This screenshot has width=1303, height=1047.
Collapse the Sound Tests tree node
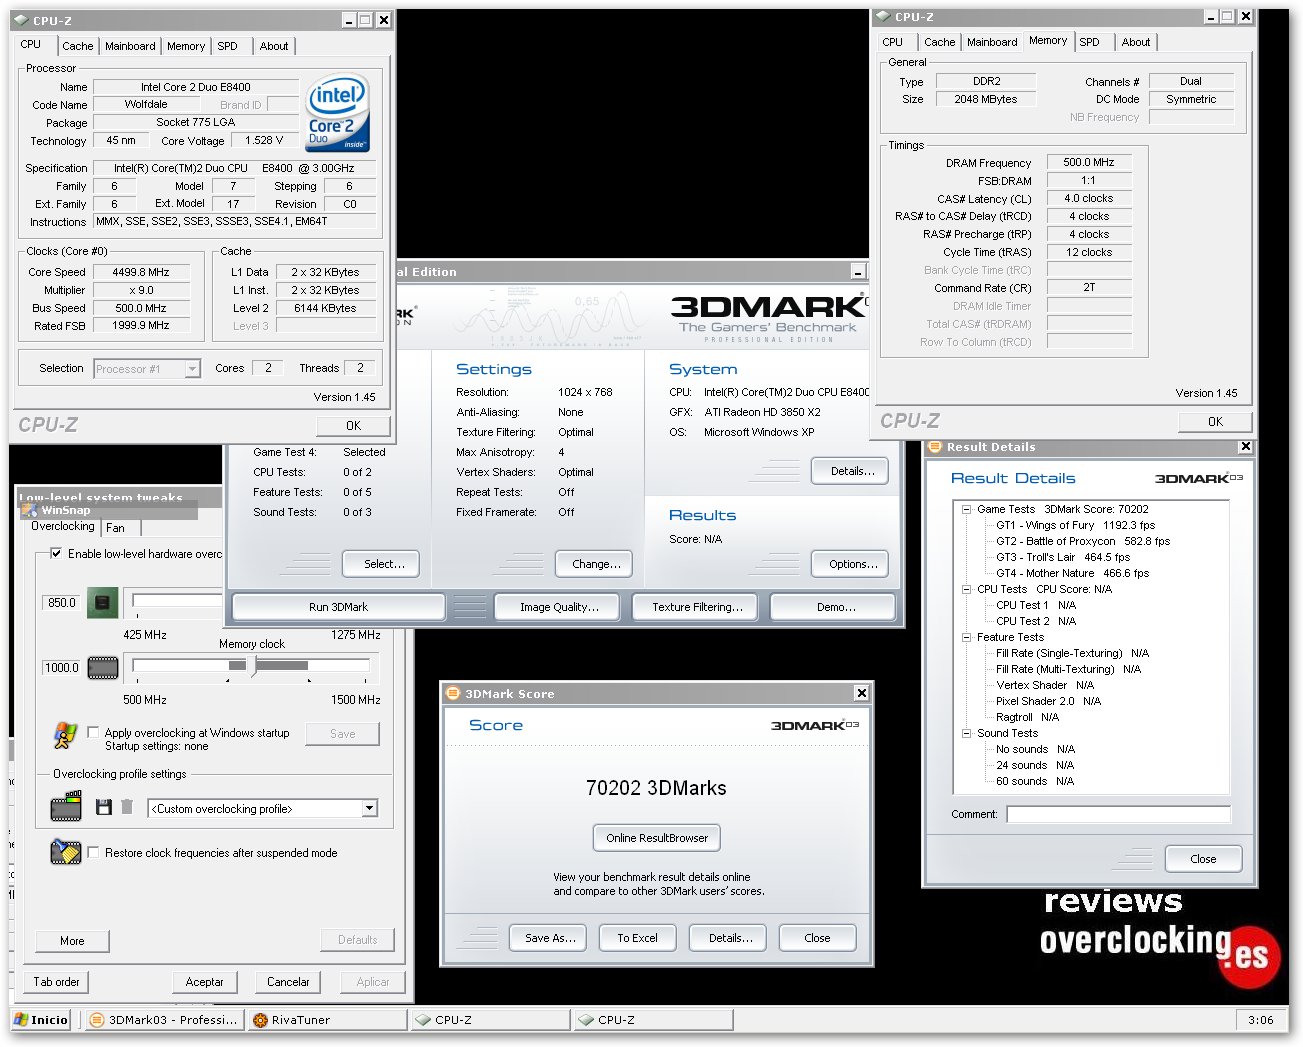[x=967, y=733]
